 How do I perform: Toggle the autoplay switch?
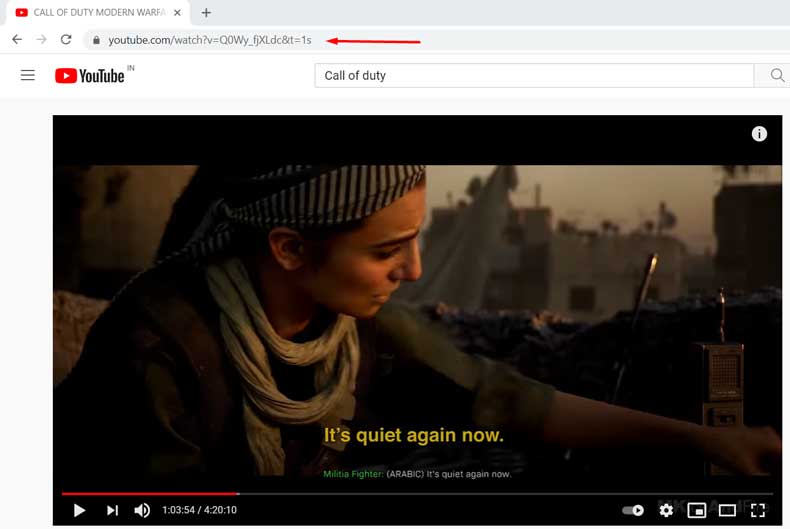pos(633,510)
